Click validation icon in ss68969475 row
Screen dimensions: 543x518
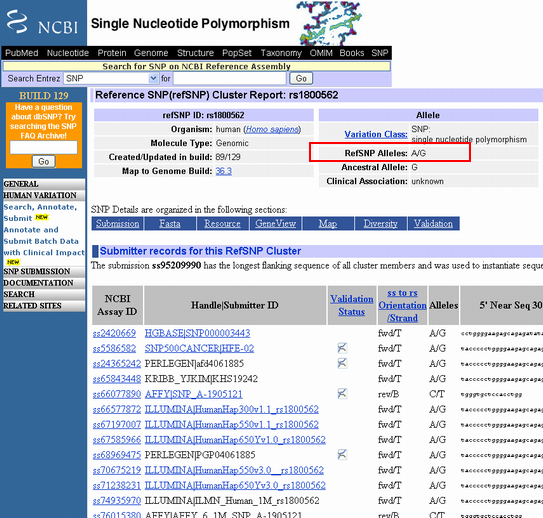click(x=342, y=454)
